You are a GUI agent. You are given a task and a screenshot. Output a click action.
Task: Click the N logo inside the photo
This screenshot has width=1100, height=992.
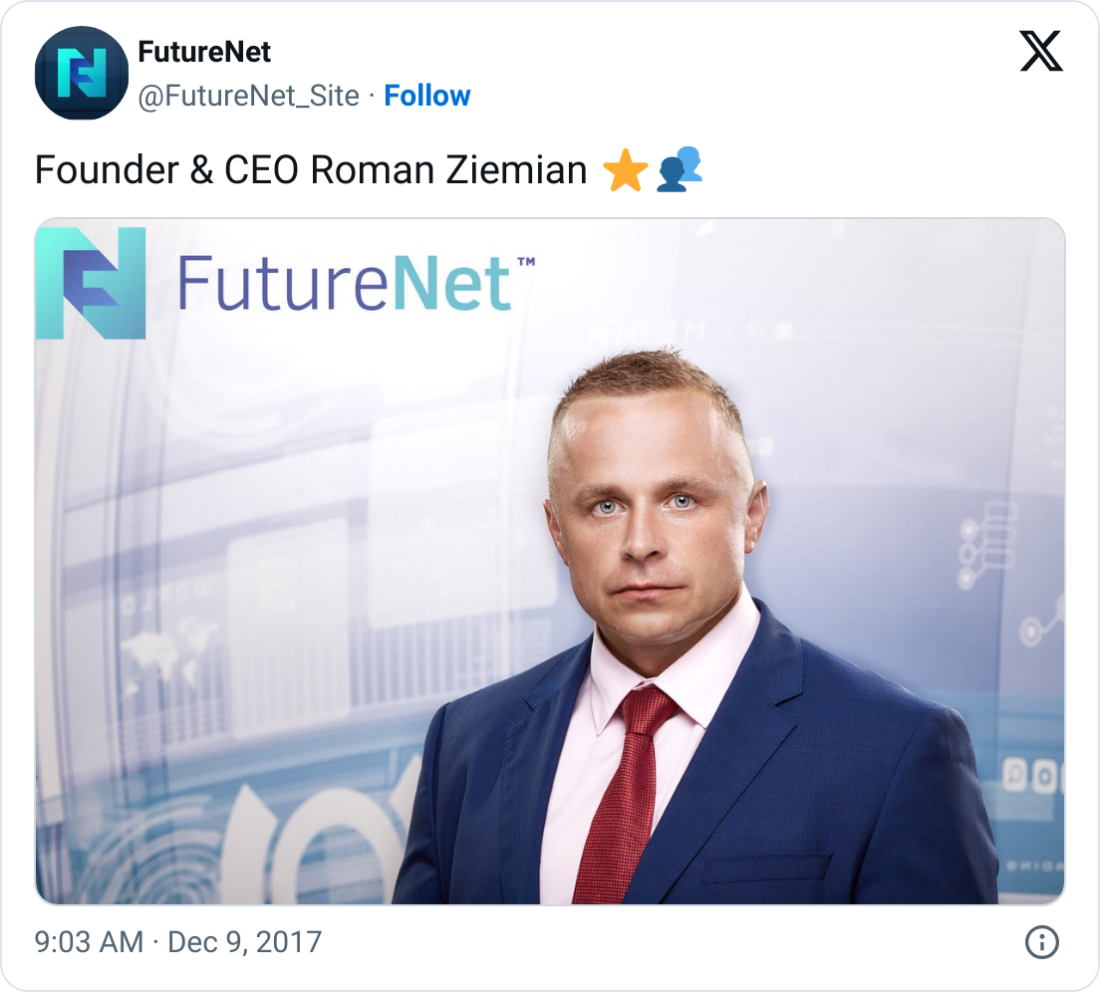click(91, 283)
